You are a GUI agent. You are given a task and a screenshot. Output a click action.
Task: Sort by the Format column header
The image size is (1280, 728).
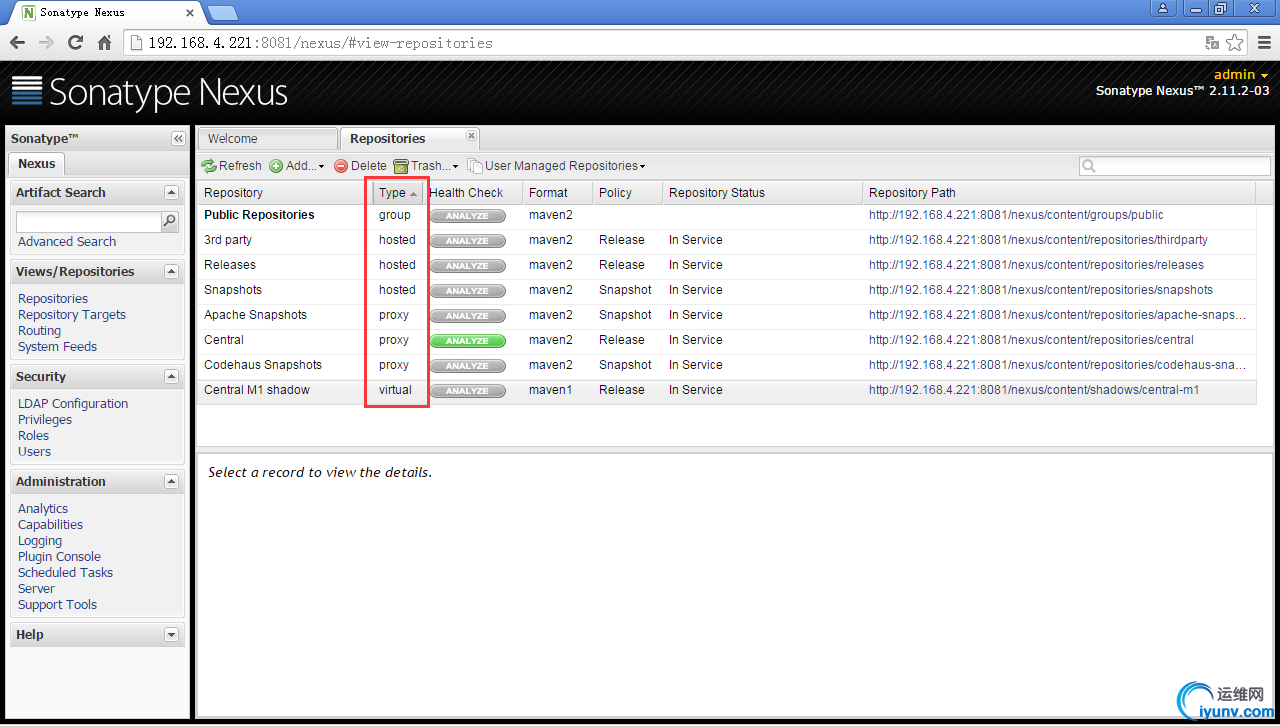pyautogui.click(x=557, y=193)
